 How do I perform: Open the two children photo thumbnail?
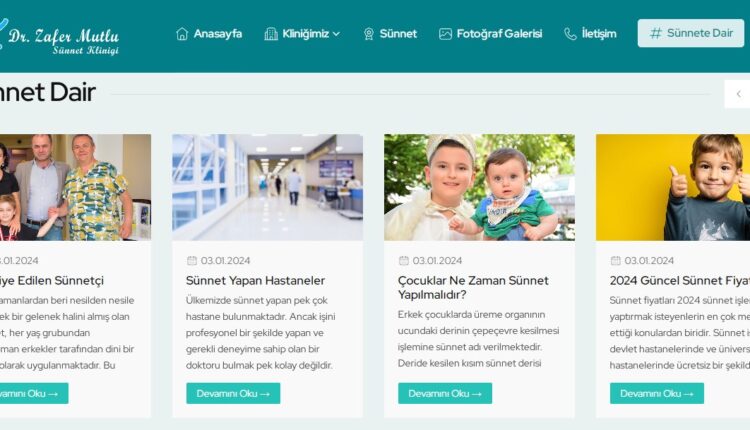[479, 187]
